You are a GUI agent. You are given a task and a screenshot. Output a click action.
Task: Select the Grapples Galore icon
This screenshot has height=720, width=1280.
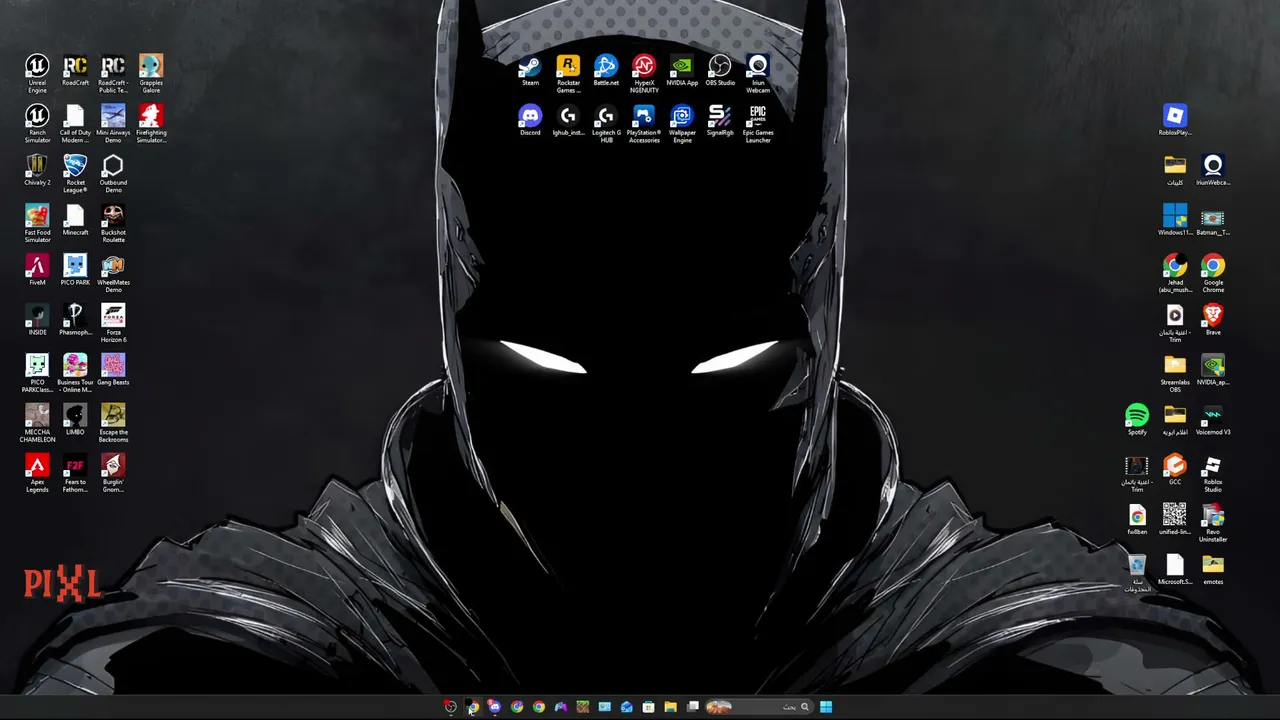[151, 74]
